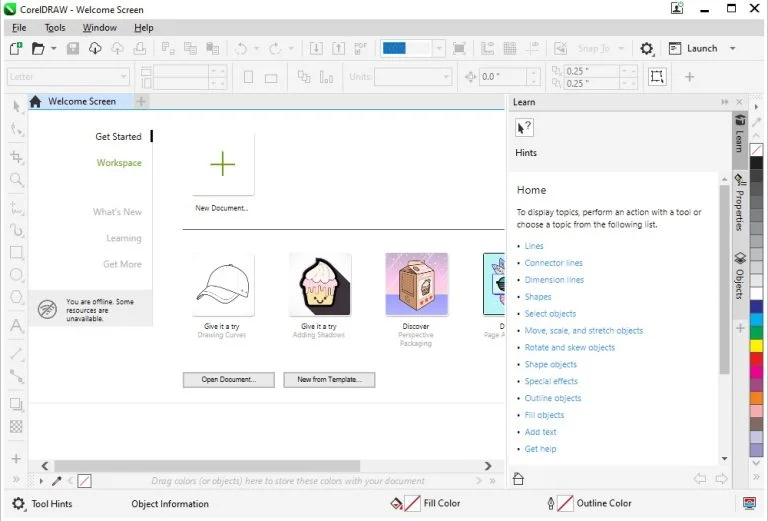
Task: Click the Tool Hints gear icon
Action: tap(18, 504)
